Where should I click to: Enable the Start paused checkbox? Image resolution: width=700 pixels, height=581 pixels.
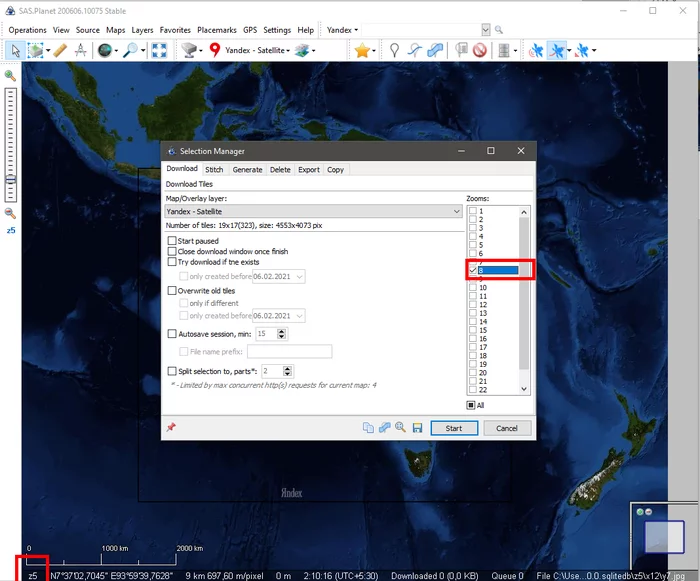click(x=172, y=241)
